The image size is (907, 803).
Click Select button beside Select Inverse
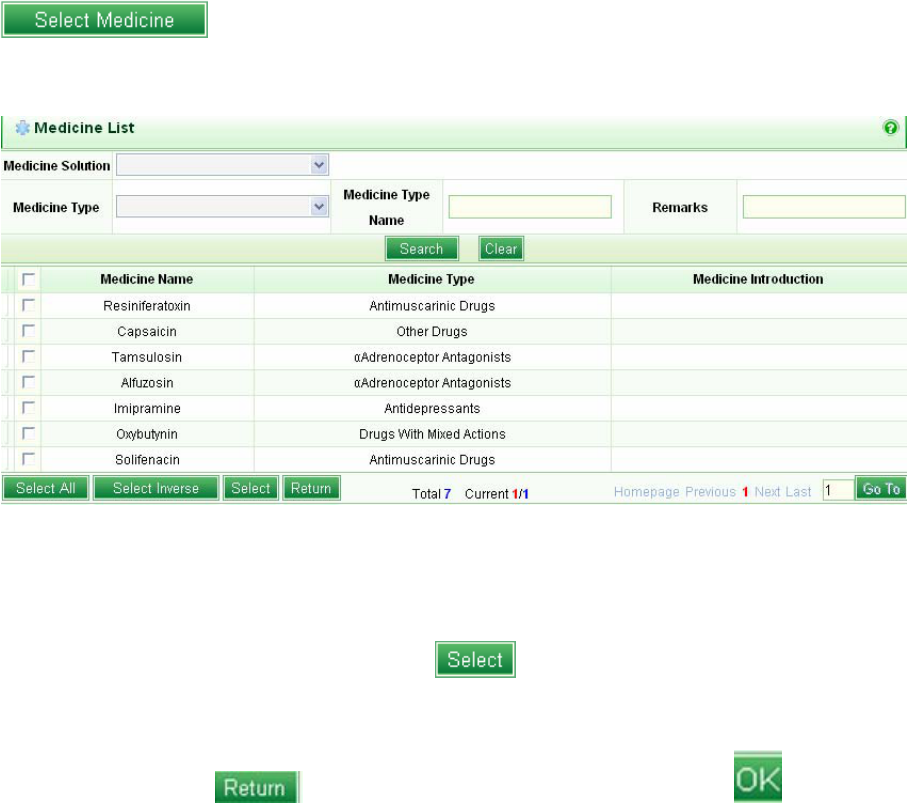(x=250, y=488)
